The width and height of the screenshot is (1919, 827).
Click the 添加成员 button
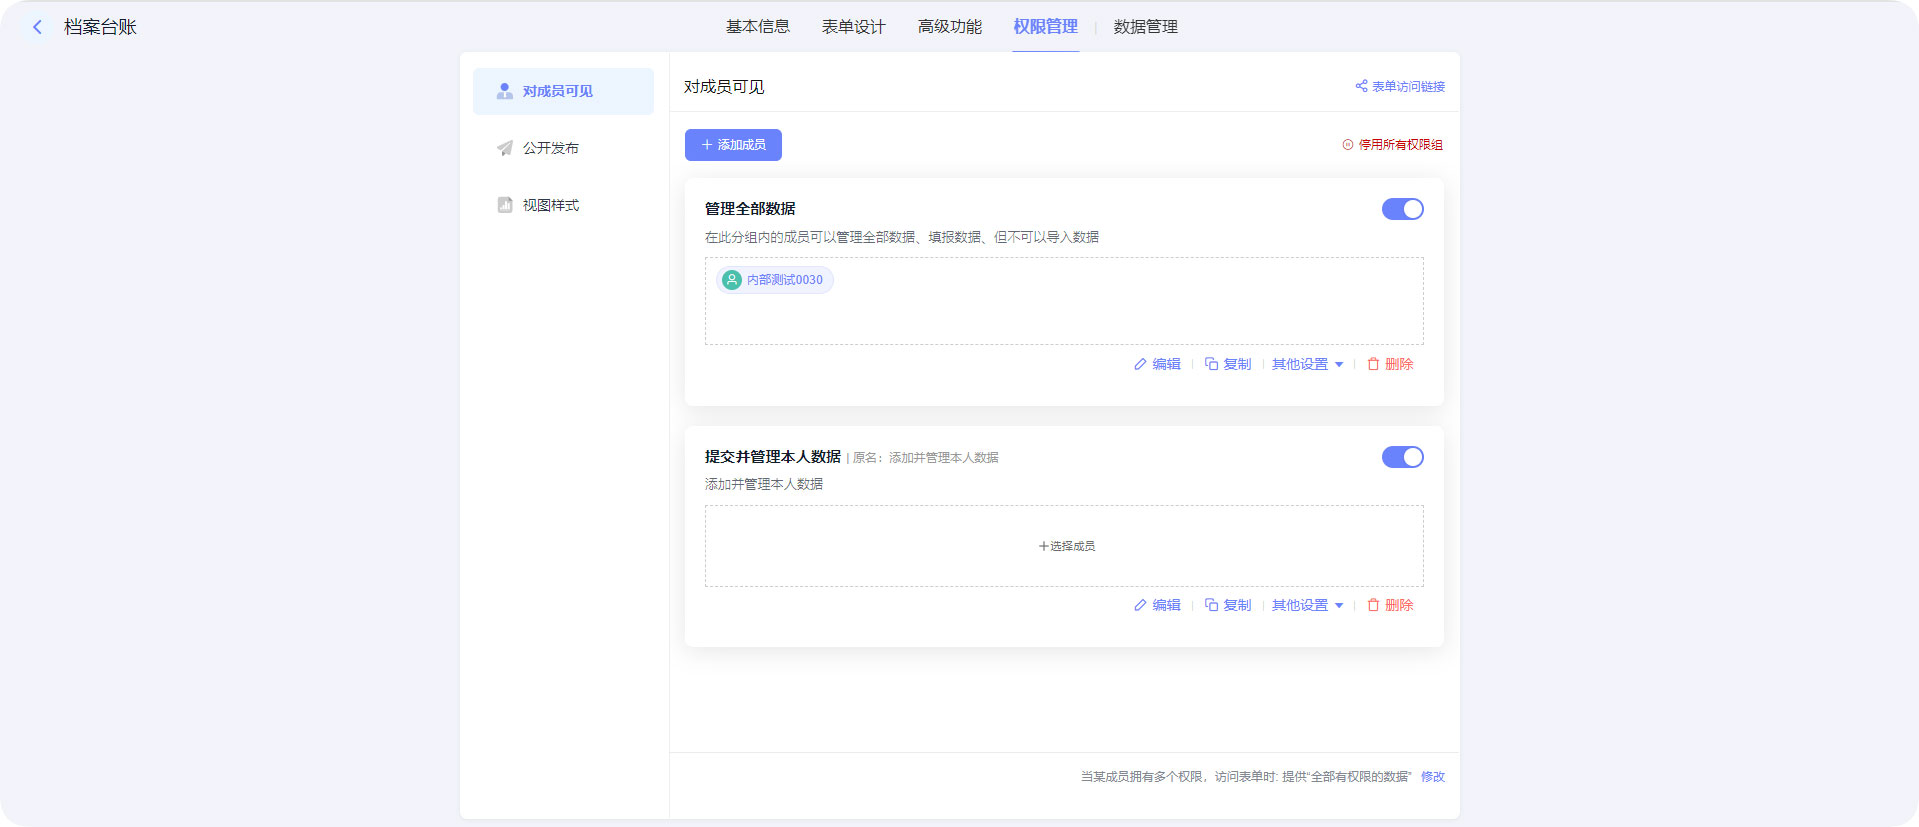pyautogui.click(x=733, y=145)
